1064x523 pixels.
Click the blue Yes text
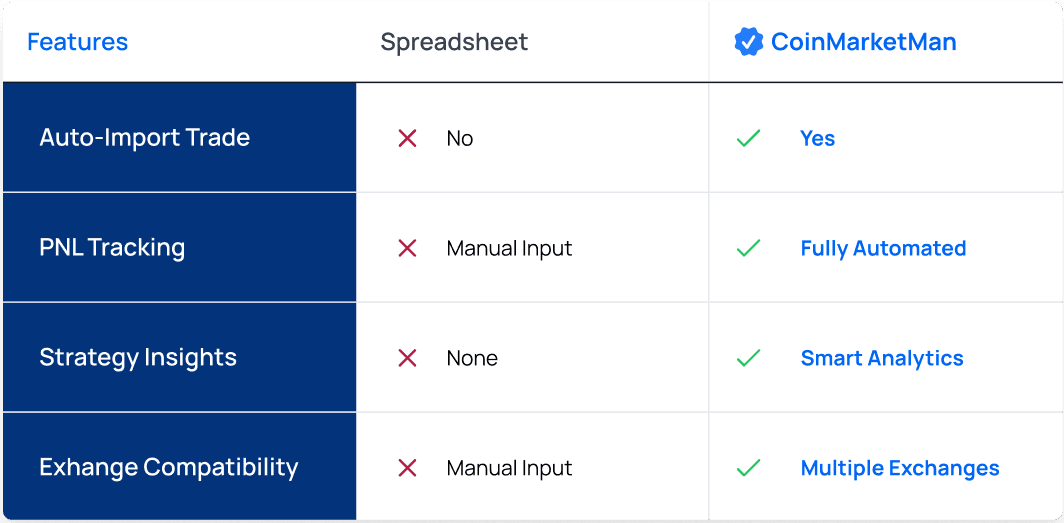click(818, 138)
